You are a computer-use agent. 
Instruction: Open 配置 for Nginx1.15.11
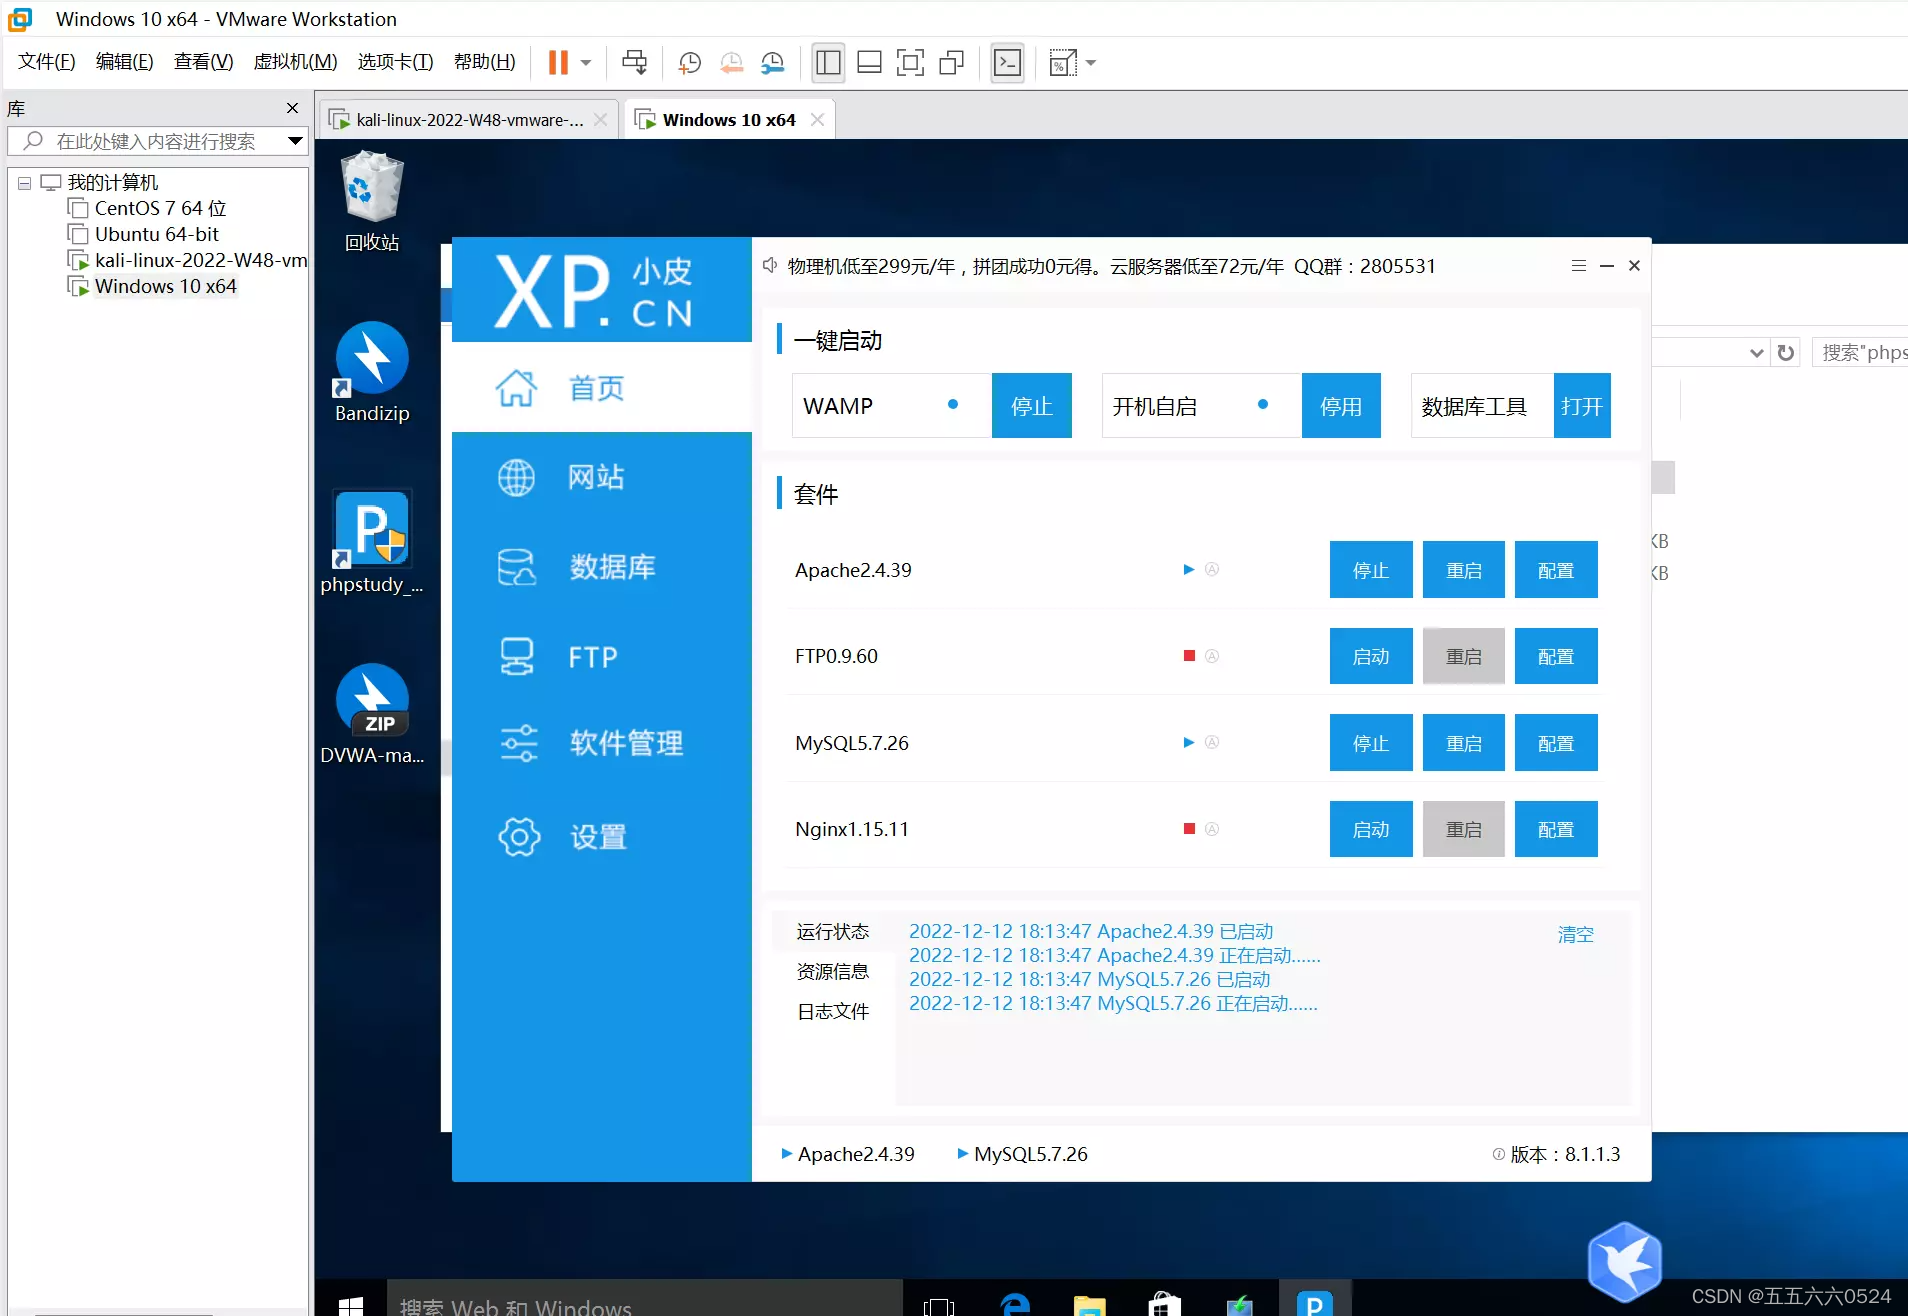[x=1556, y=829]
